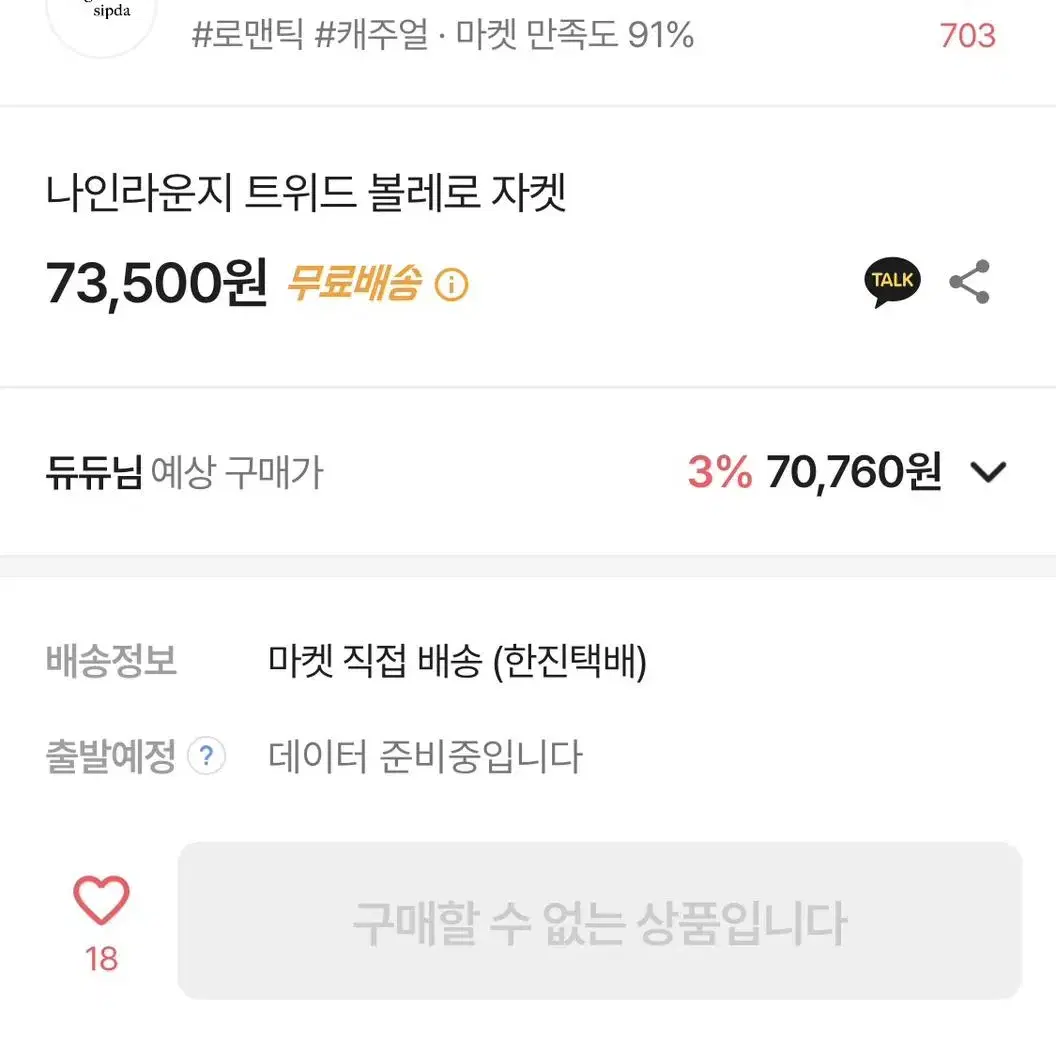1056x1056 pixels.
Task: Click the 73,500원 price text
Action: 156,284
